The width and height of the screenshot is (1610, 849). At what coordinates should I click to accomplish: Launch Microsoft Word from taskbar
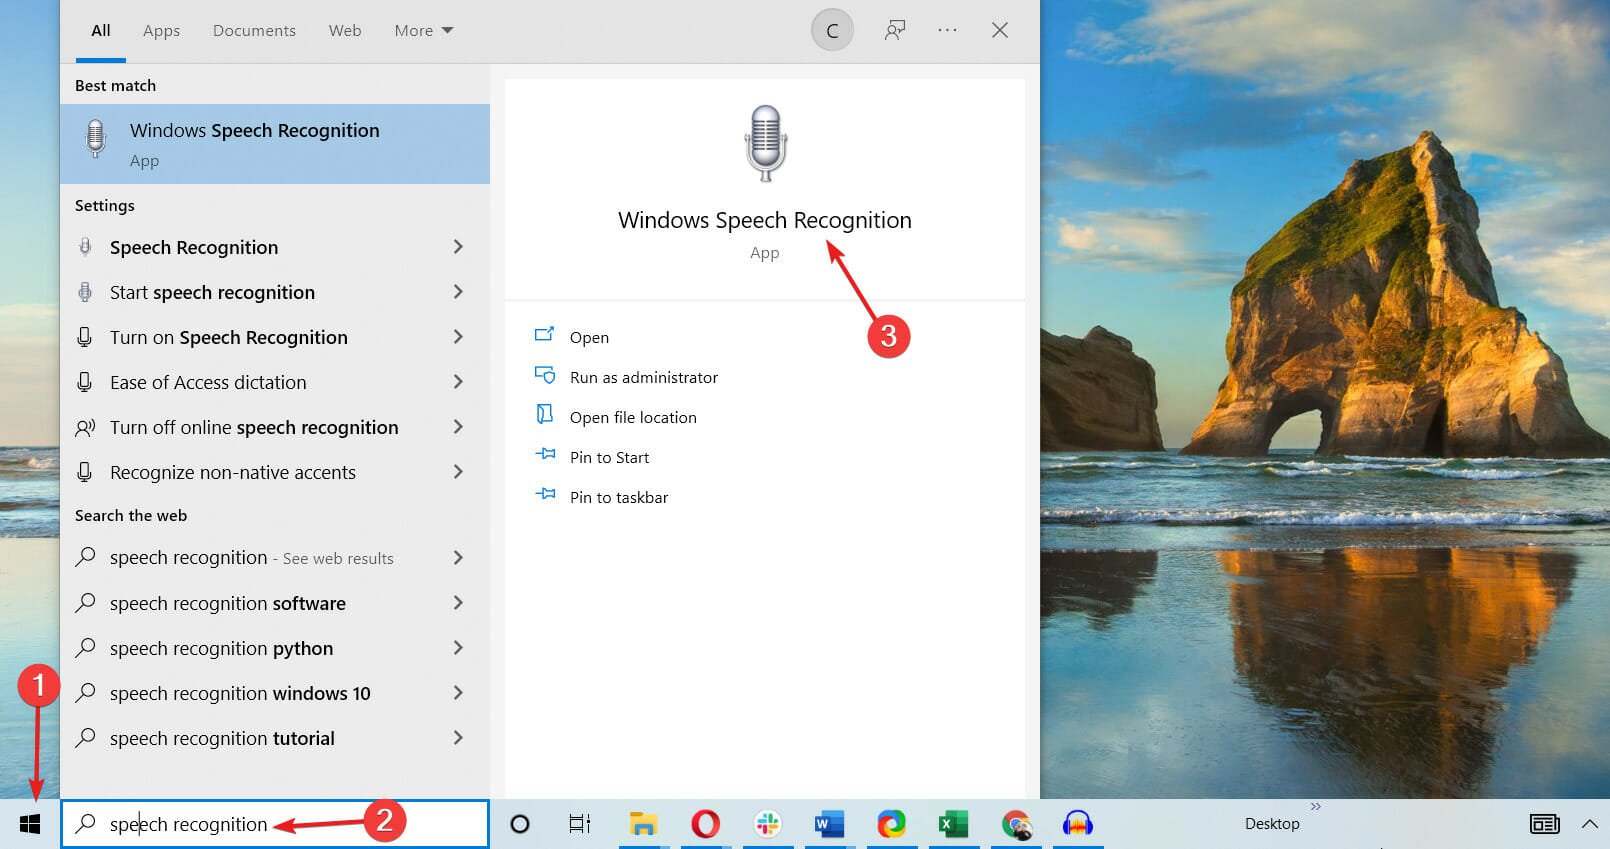pos(829,824)
